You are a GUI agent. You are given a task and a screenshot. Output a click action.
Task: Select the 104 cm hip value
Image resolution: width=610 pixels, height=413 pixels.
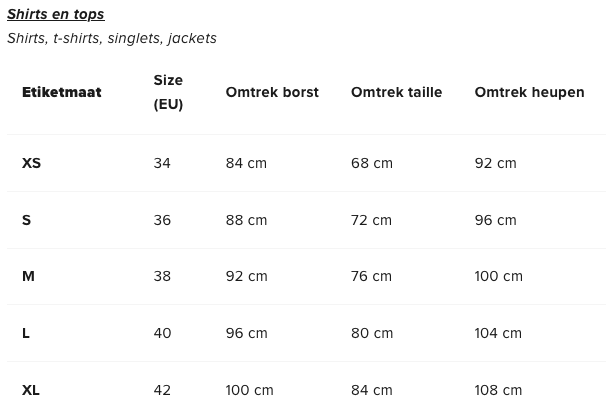(x=498, y=333)
